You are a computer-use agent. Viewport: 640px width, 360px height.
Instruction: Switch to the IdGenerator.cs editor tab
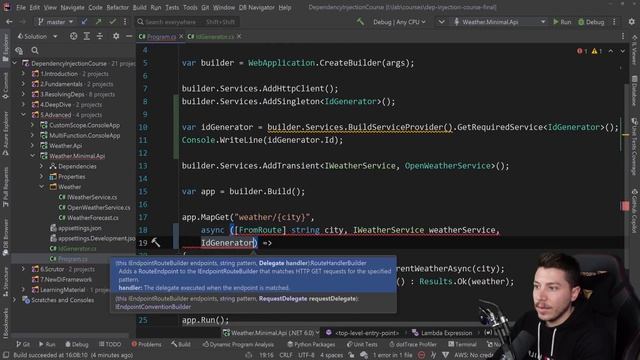(214, 37)
